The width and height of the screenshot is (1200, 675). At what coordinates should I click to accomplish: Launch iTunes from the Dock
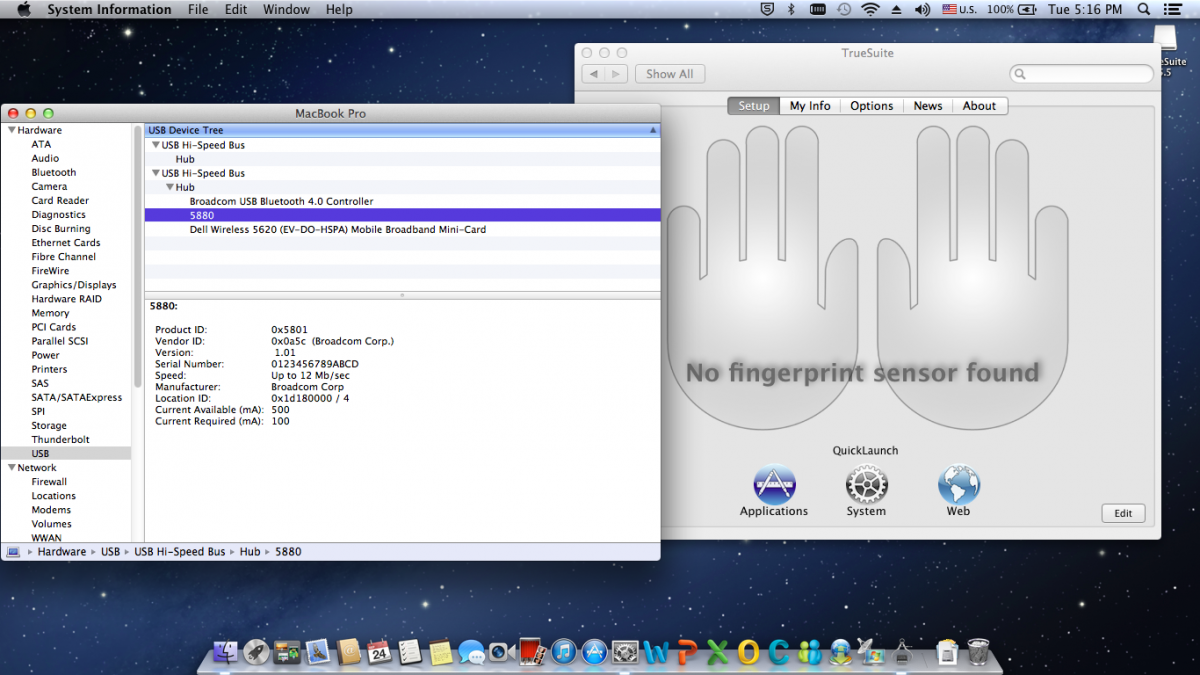point(564,652)
